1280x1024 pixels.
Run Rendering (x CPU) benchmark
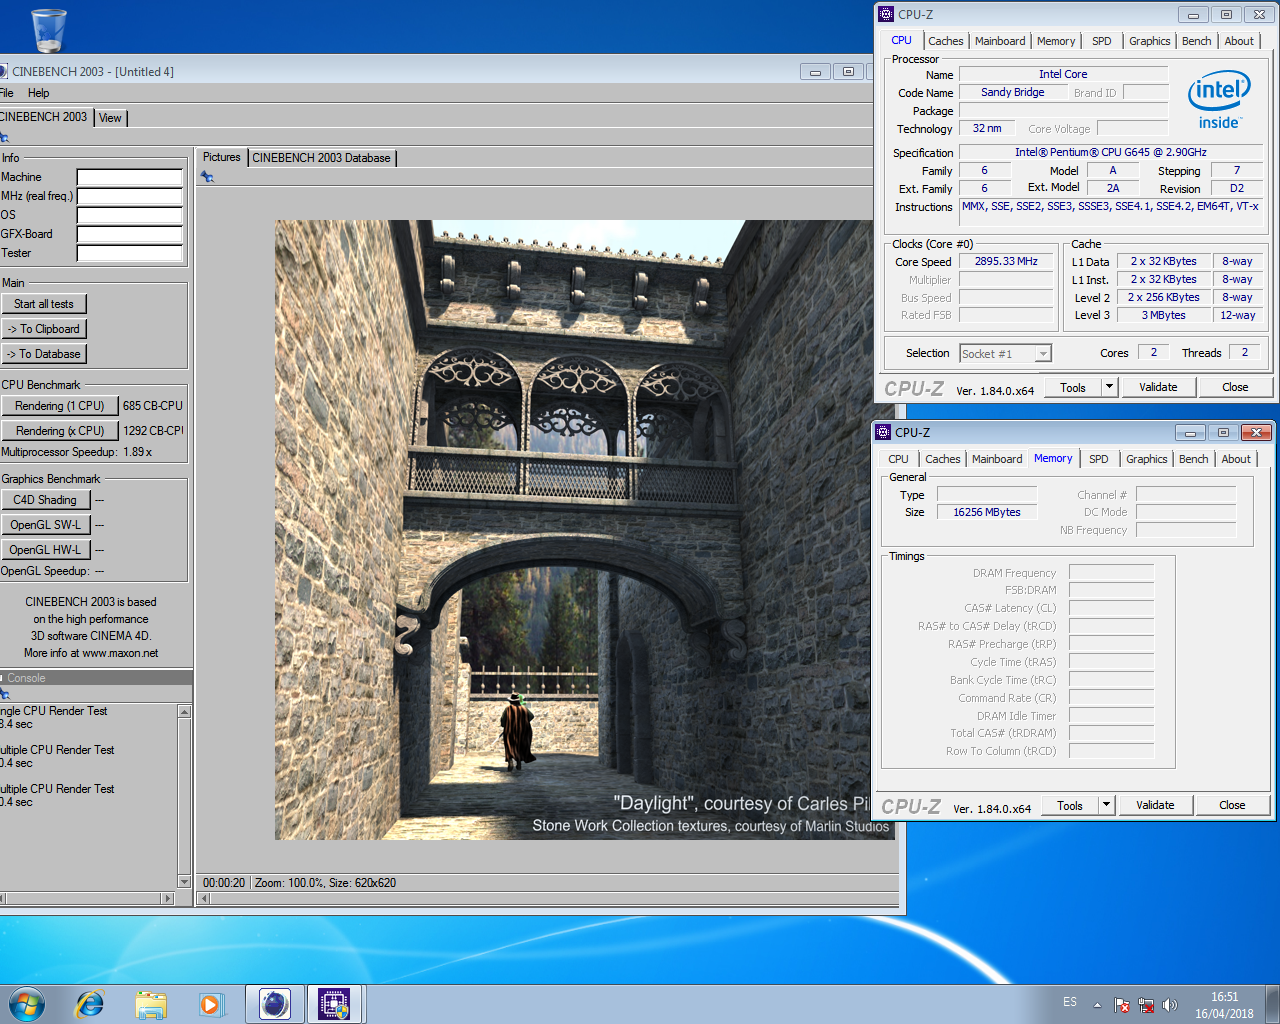click(60, 431)
